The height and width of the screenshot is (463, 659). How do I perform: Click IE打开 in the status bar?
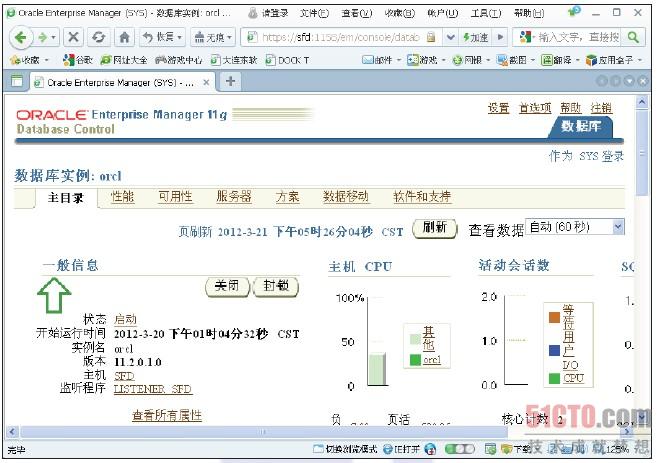(x=401, y=449)
